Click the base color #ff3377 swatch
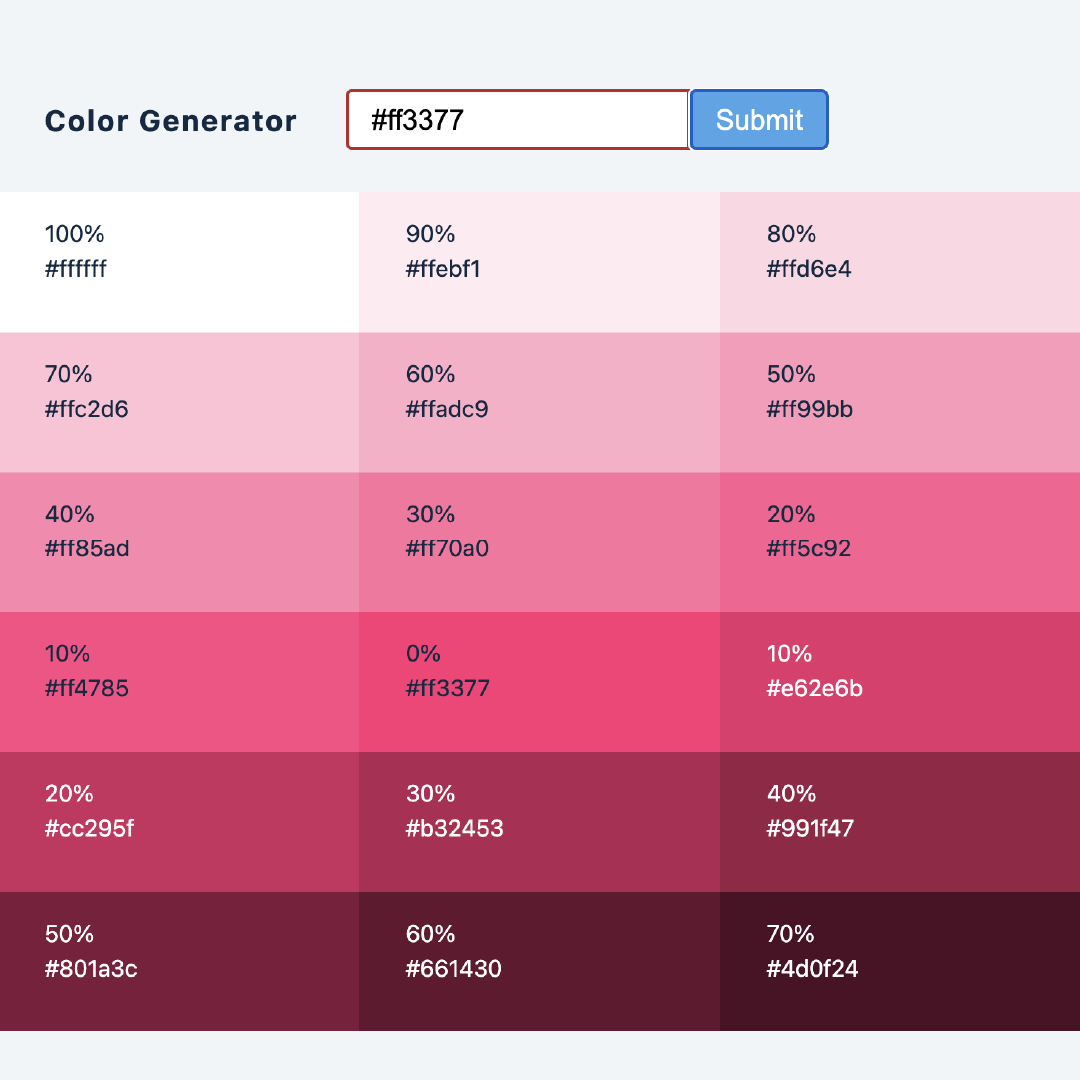This screenshot has height=1080, width=1080. pos(539,681)
